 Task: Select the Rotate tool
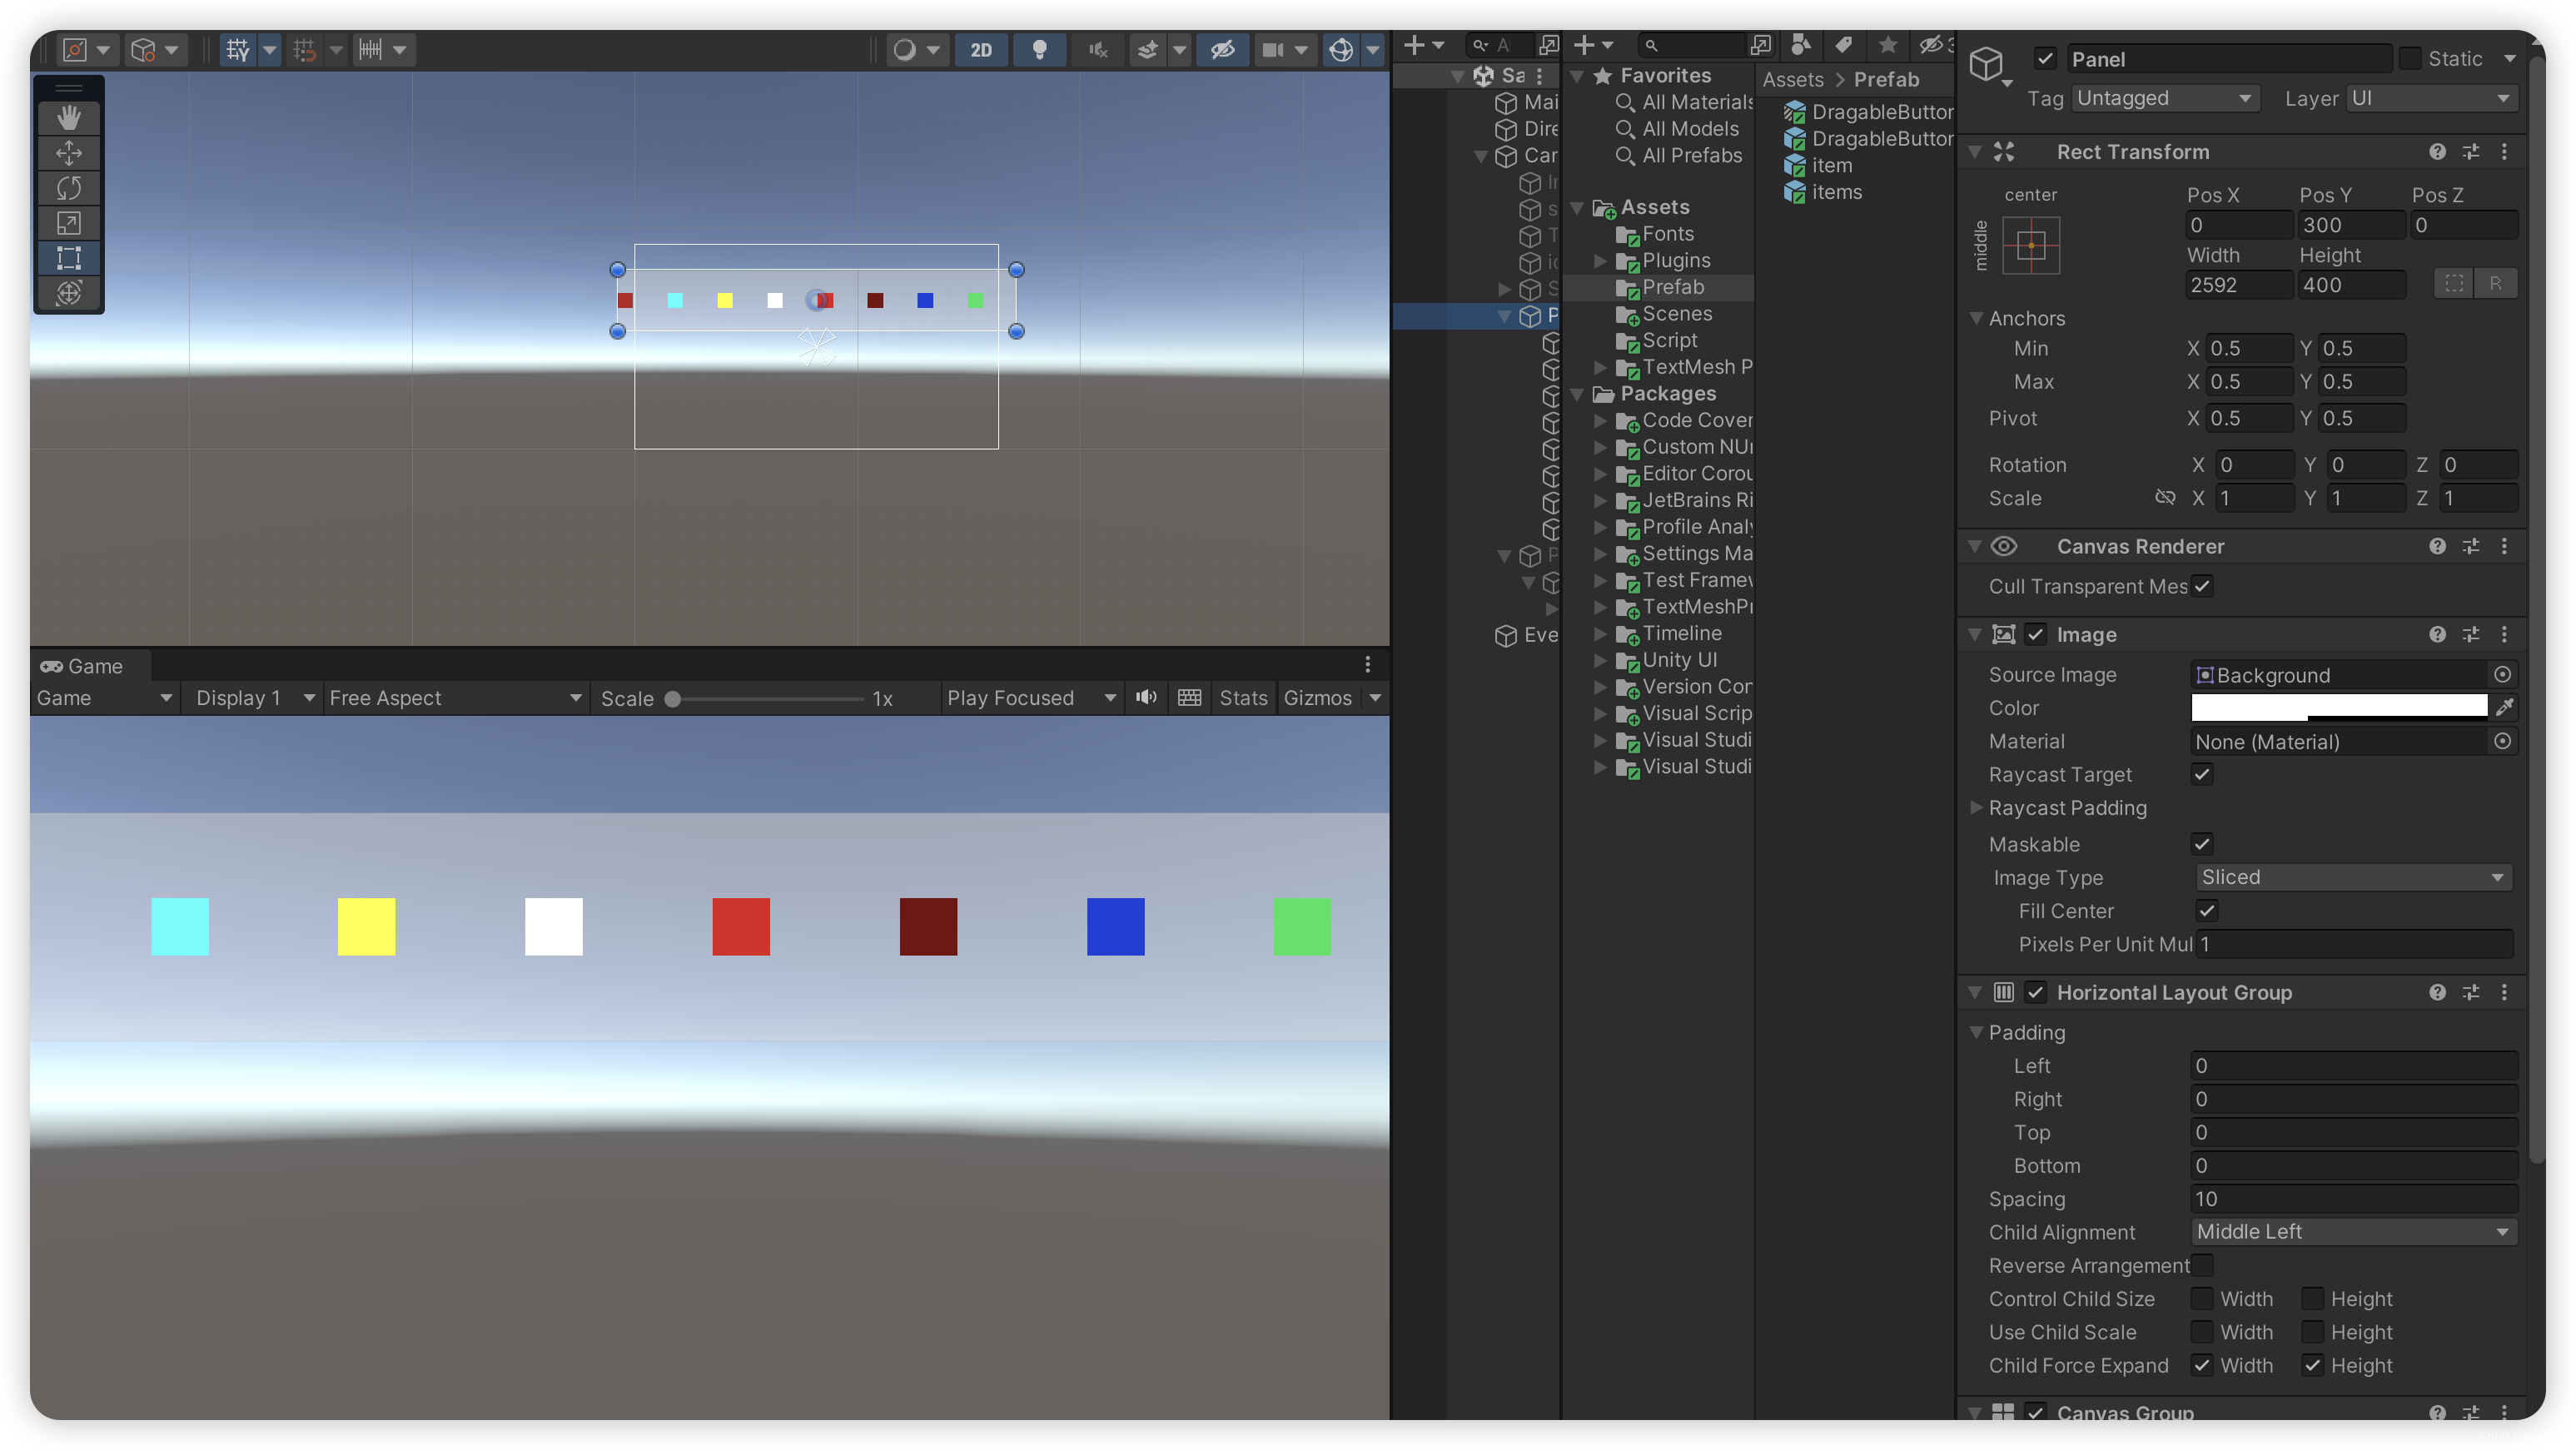(x=68, y=188)
